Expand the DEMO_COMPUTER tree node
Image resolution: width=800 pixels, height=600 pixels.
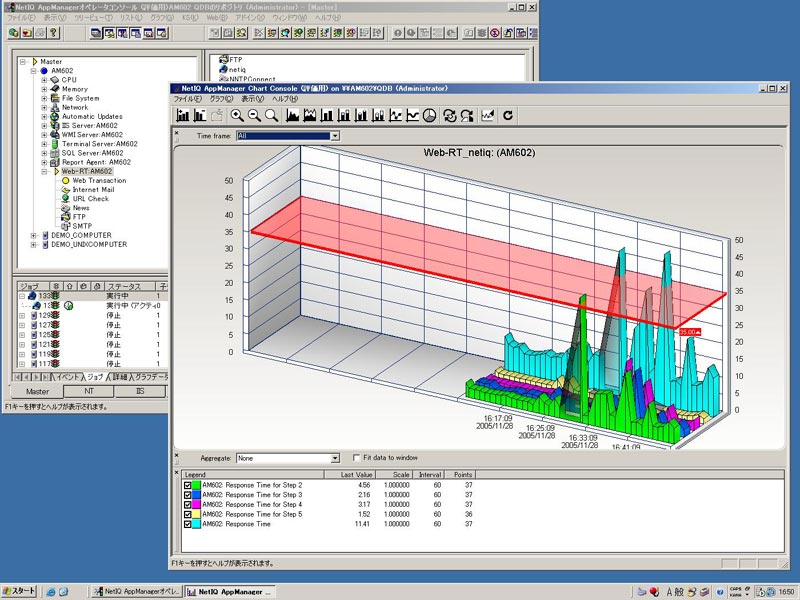click(x=33, y=236)
